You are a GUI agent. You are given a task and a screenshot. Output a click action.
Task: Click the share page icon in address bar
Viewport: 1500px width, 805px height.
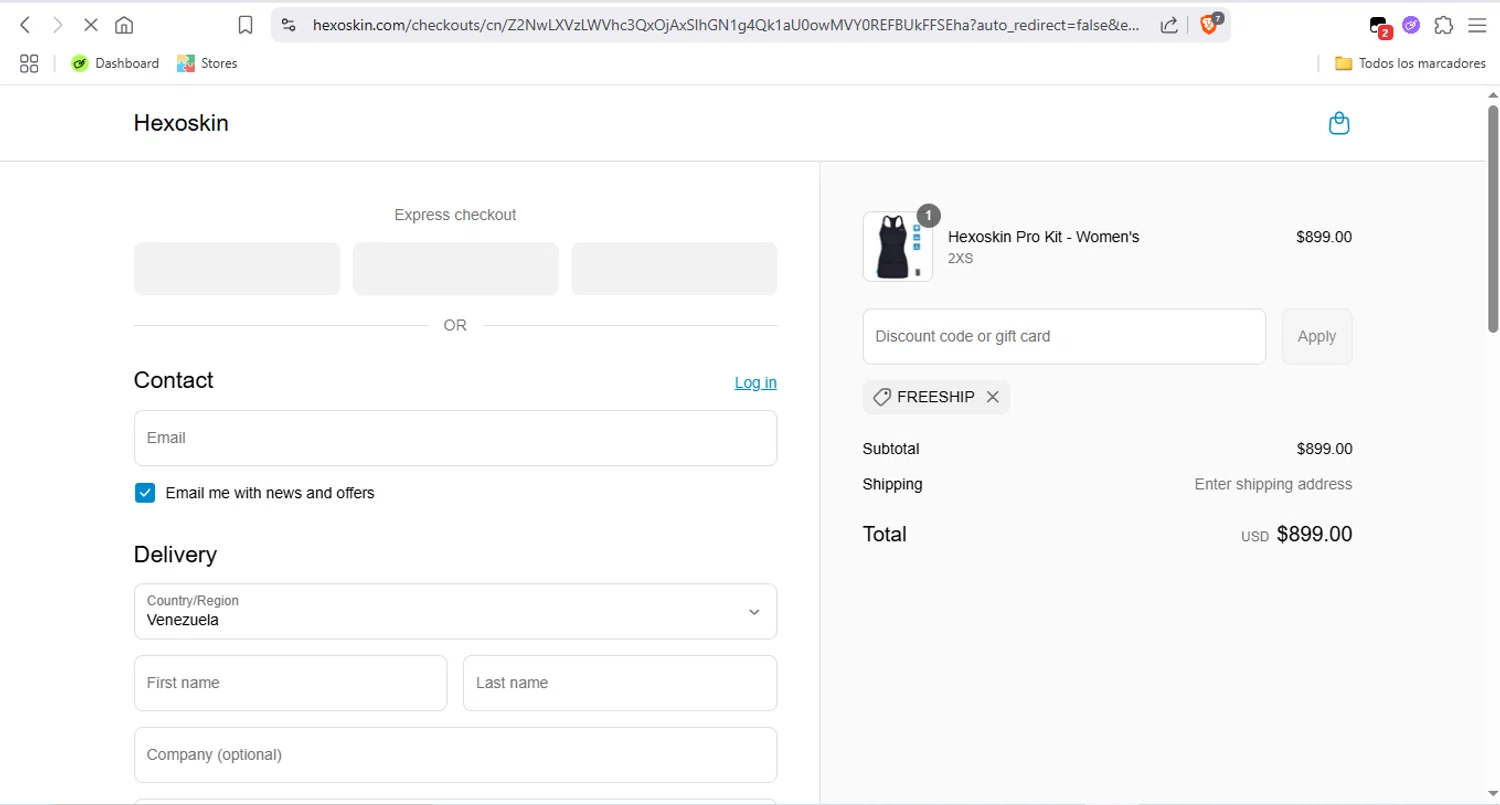point(1168,25)
